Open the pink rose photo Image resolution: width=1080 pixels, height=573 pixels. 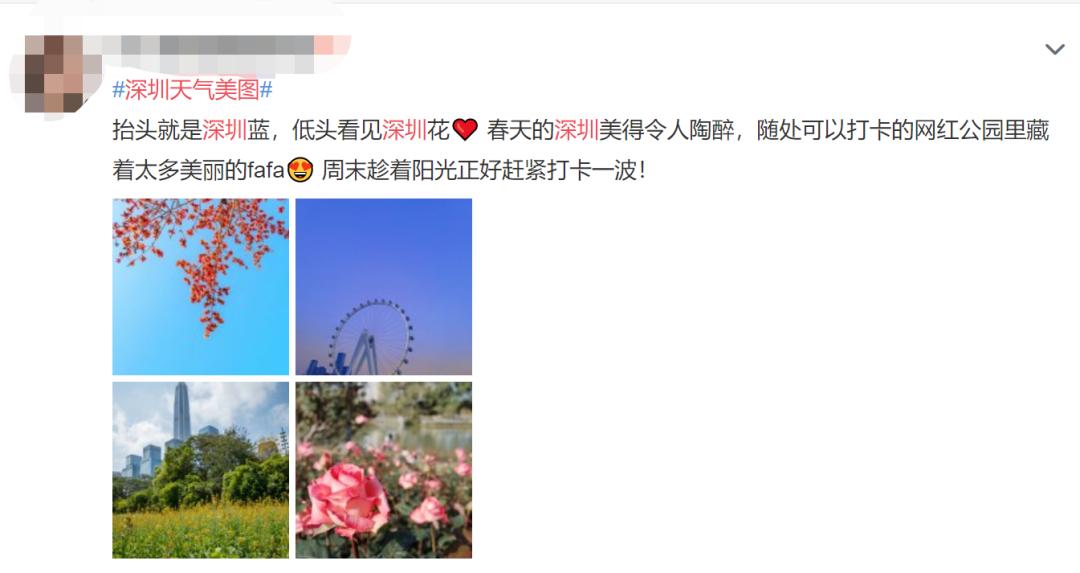(x=384, y=470)
